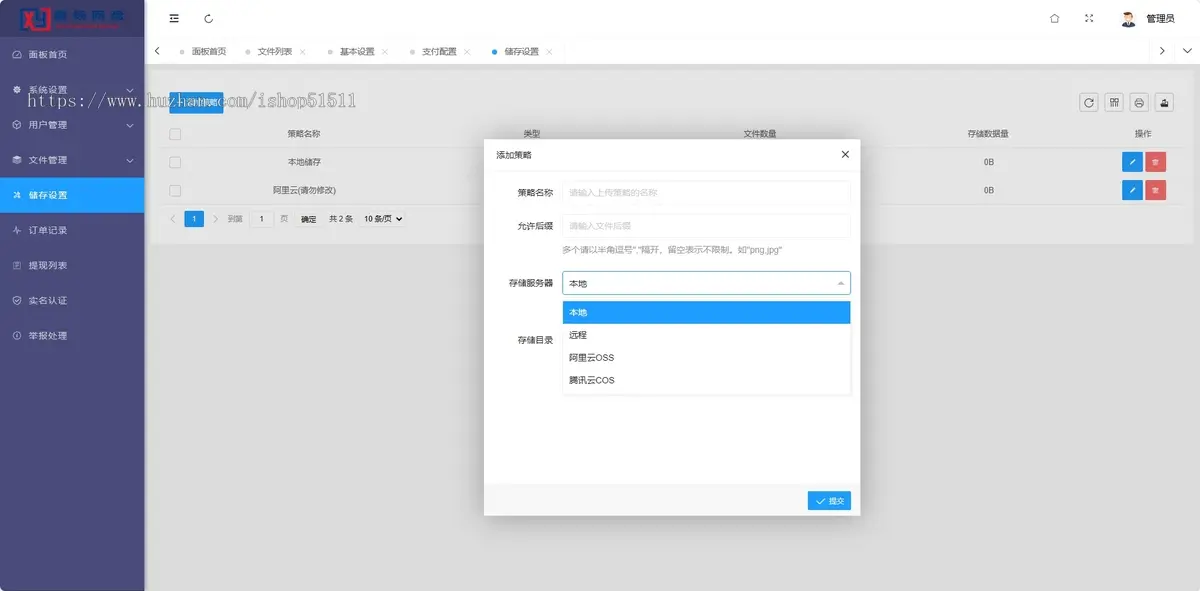1200x591 pixels.
Task: Choose 阿里云OSS in the dropdown list
Action: click(x=706, y=357)
